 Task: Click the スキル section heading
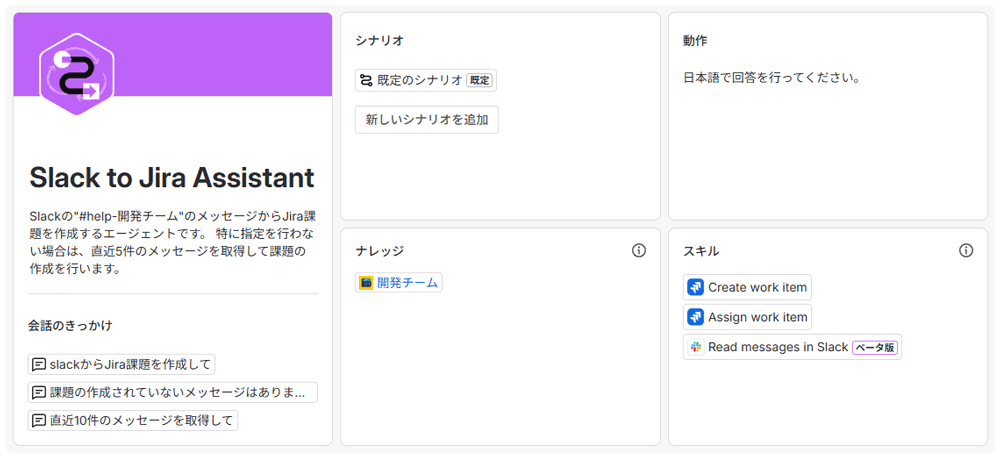tap(701, 251)
